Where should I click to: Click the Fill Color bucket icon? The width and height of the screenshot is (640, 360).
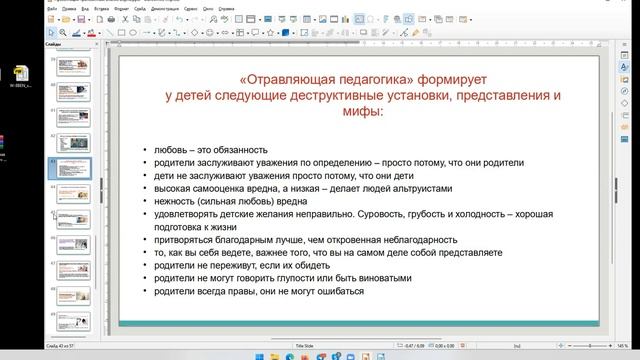click(91, 33)
